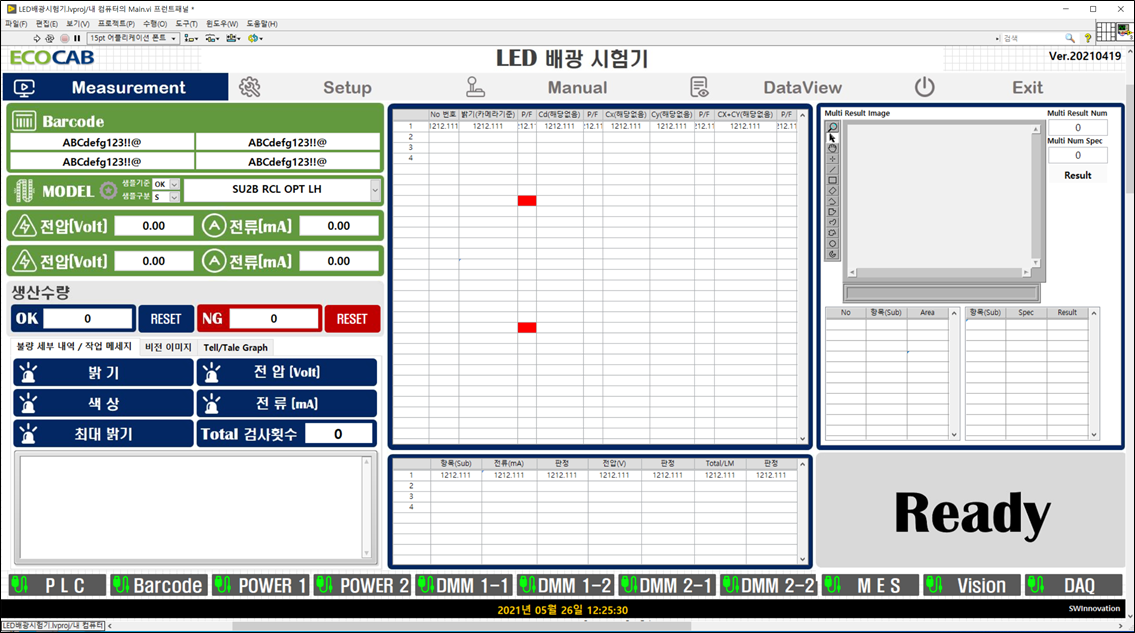Viewport: 1135px width, 633px height.
Task: Pick the hand pan tool
Action: tap(832, 148)
